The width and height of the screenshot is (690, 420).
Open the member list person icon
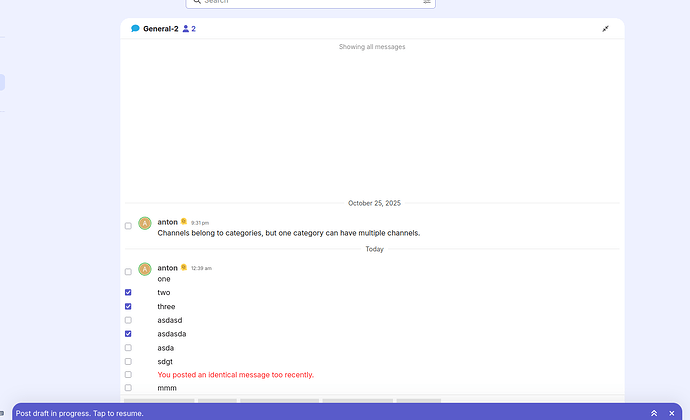(x=186, y=29)
